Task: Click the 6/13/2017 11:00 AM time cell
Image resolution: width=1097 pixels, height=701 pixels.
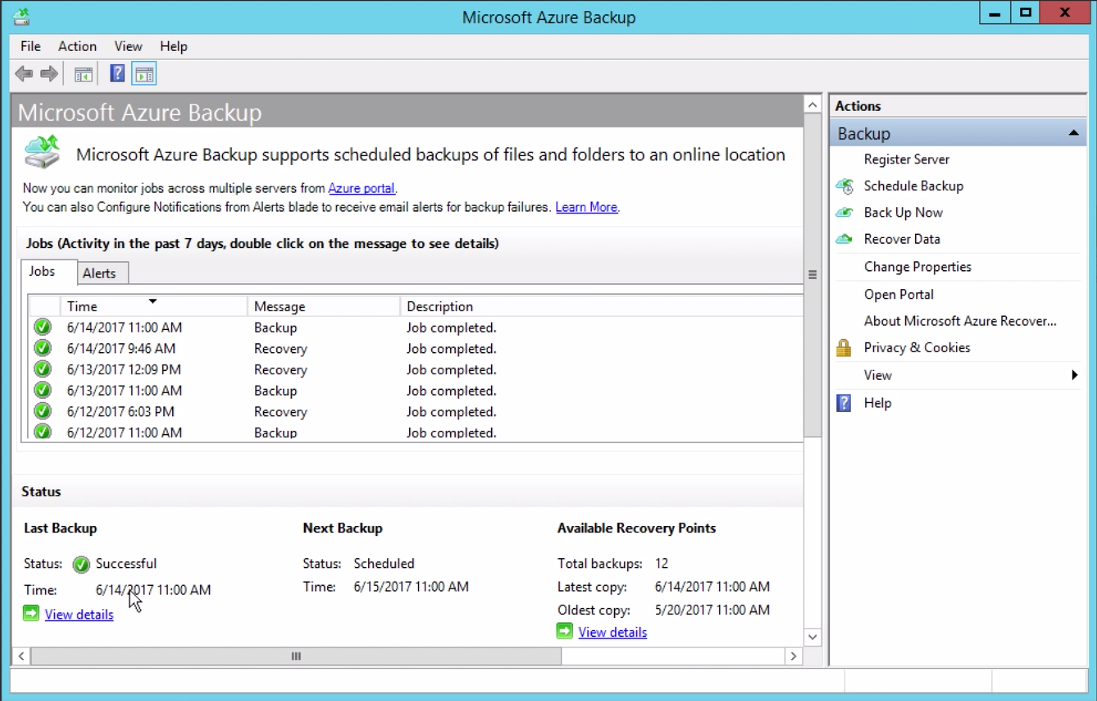Action: (x=125, y=390)
